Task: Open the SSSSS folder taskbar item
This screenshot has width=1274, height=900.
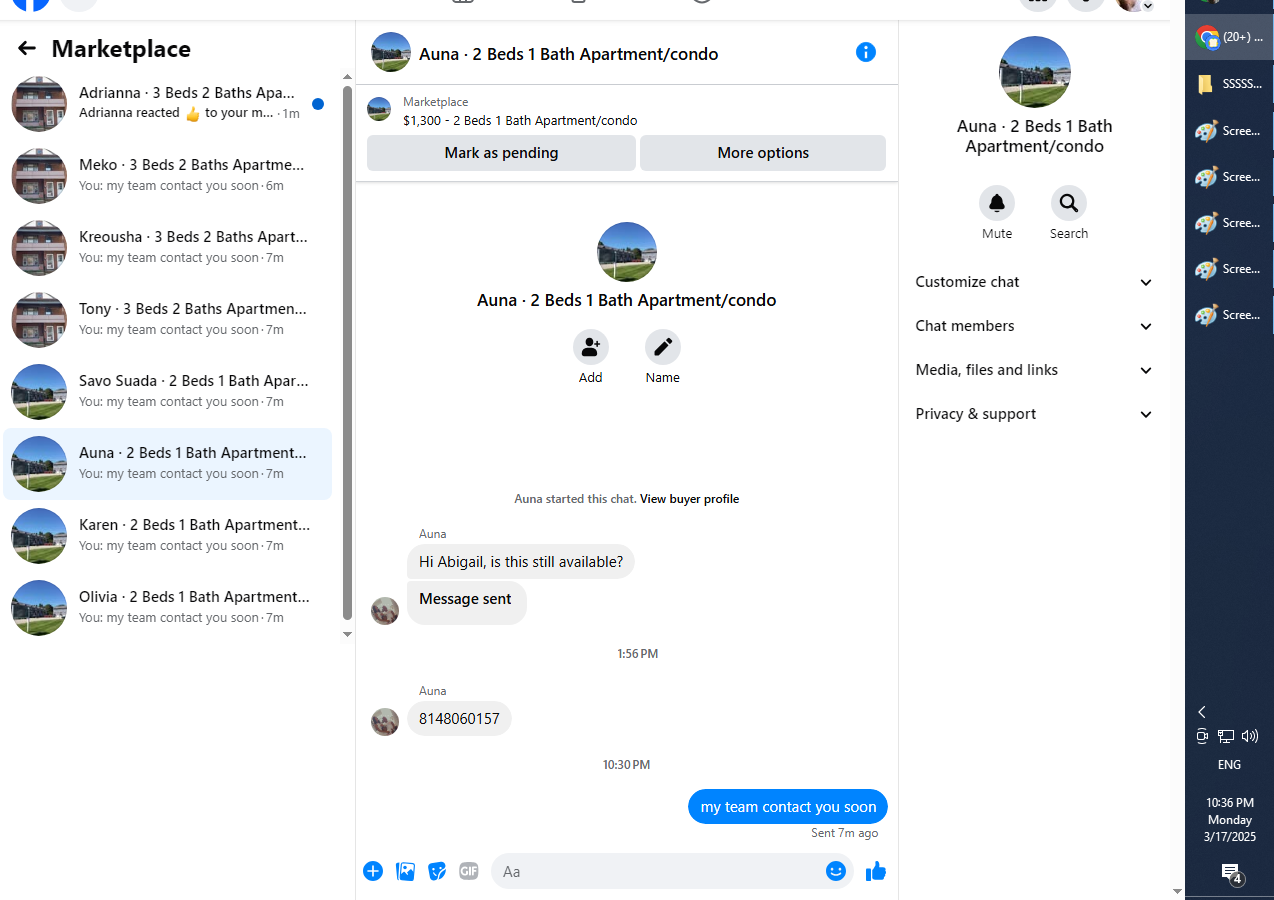Action: click(x=1229, y=84)
